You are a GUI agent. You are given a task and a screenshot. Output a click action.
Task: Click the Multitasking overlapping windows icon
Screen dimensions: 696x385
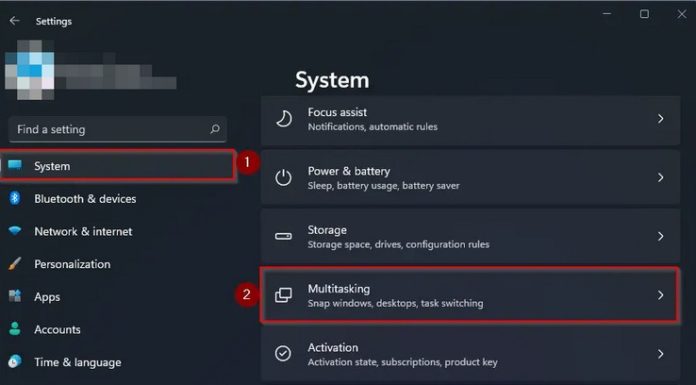click(x=283, y=295)
